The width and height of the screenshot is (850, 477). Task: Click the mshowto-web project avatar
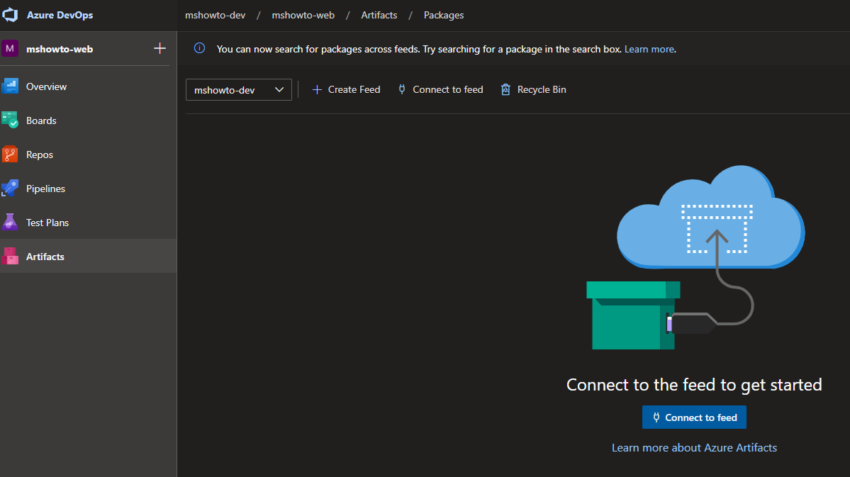click(11, 48)
